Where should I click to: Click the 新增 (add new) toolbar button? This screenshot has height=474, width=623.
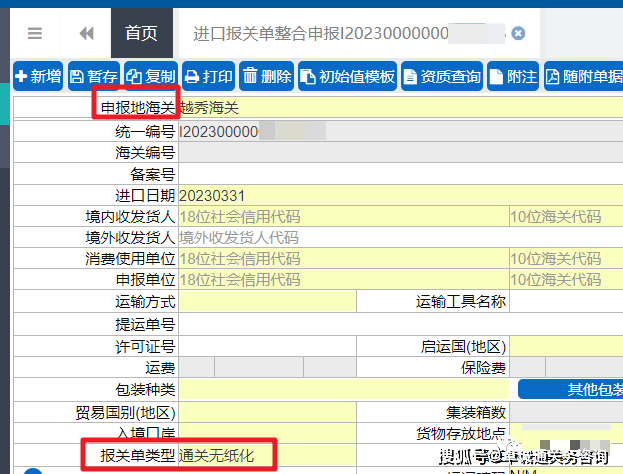[x=38, y=76]
